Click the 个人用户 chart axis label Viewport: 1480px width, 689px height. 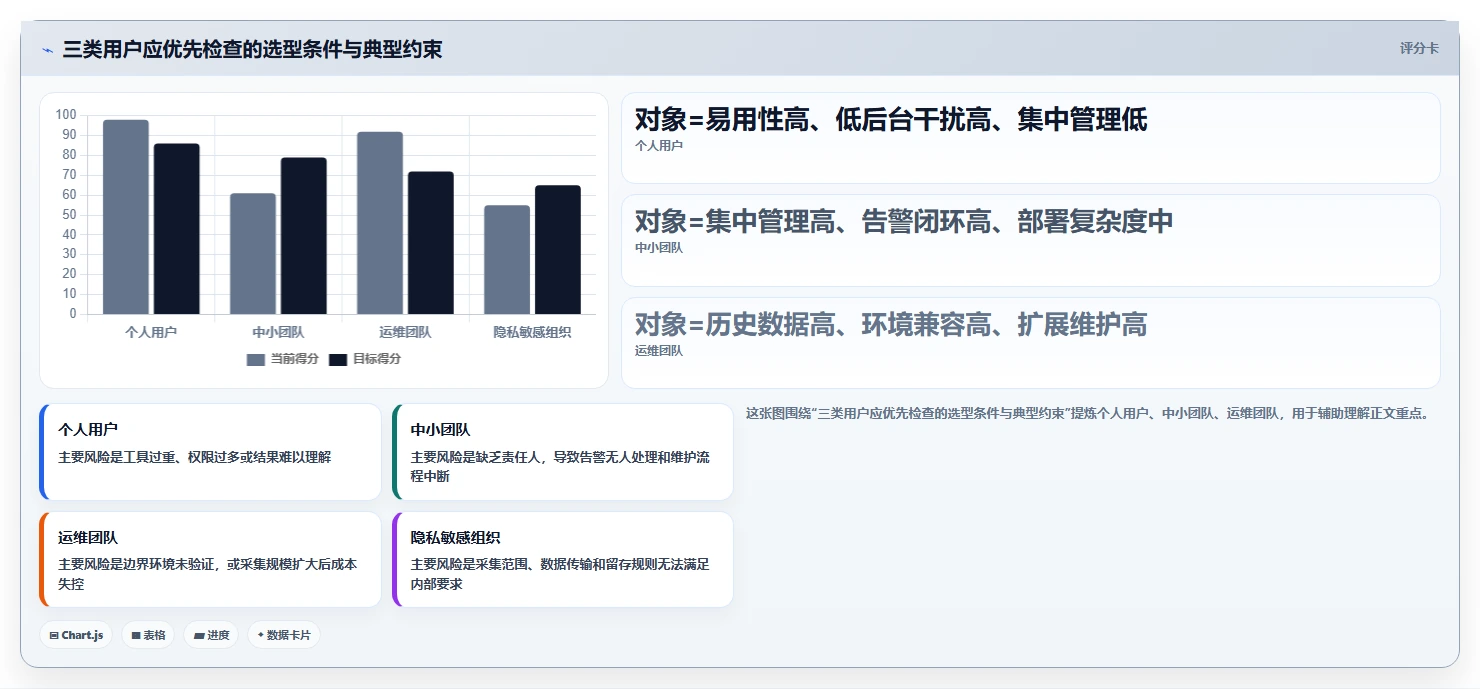tap(151, 332)
